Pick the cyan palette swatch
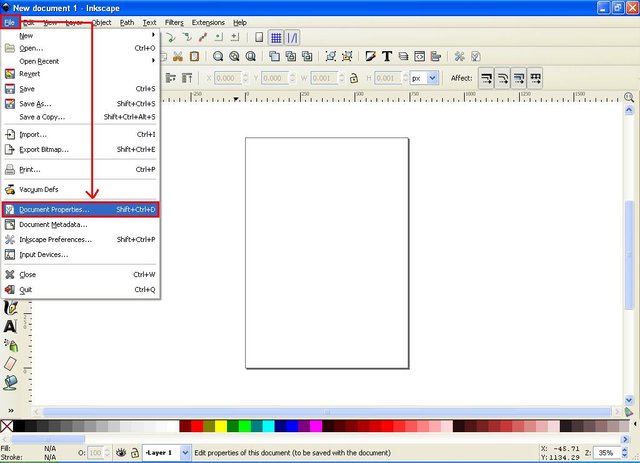640x463 pixels. [x=268, y=426]
